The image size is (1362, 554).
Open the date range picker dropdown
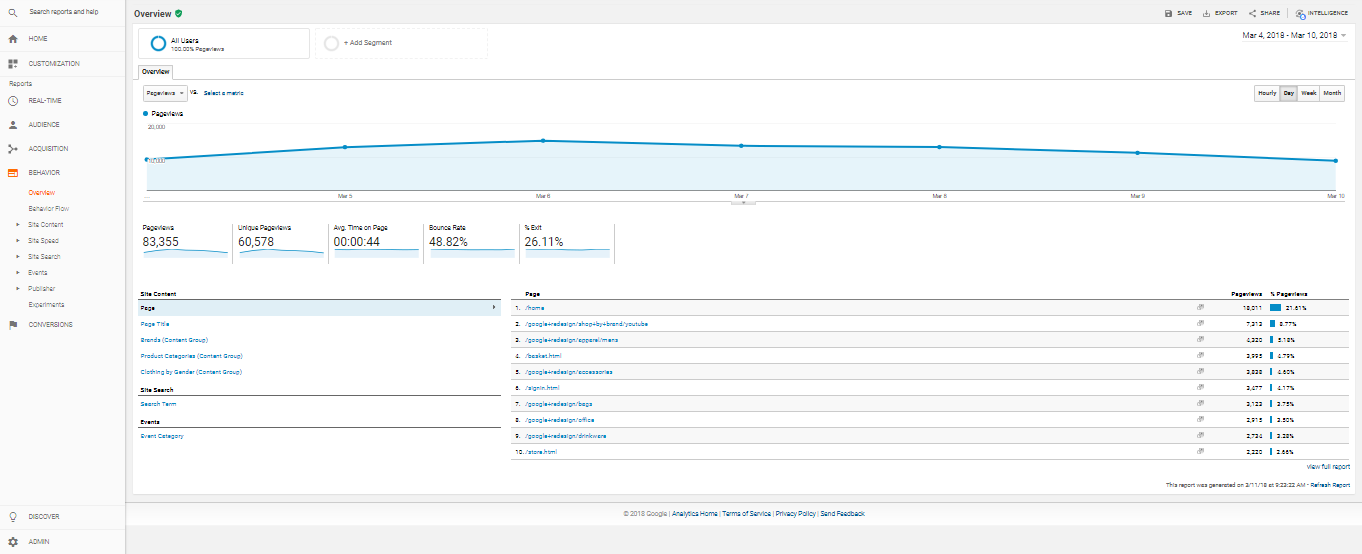tap(1294, 36)
